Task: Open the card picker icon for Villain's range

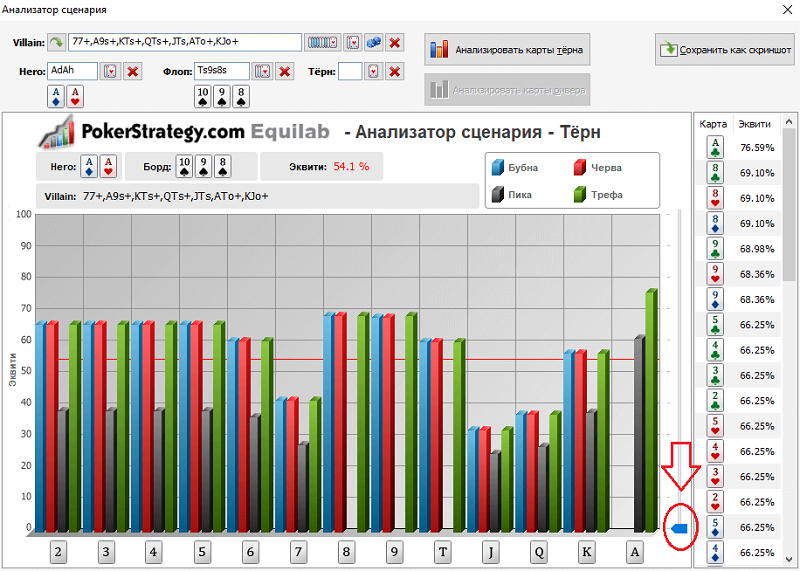Action: [x=353, y=43]
